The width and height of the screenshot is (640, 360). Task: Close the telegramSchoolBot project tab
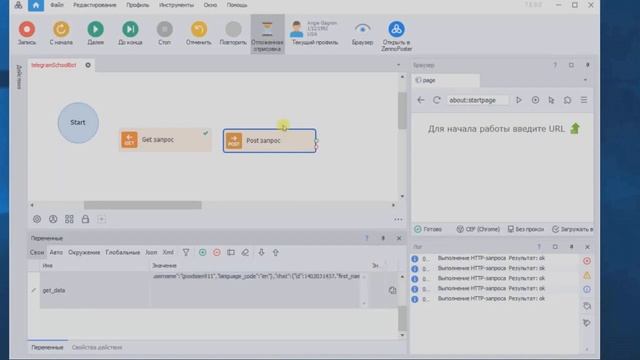(x=88, y=65)
